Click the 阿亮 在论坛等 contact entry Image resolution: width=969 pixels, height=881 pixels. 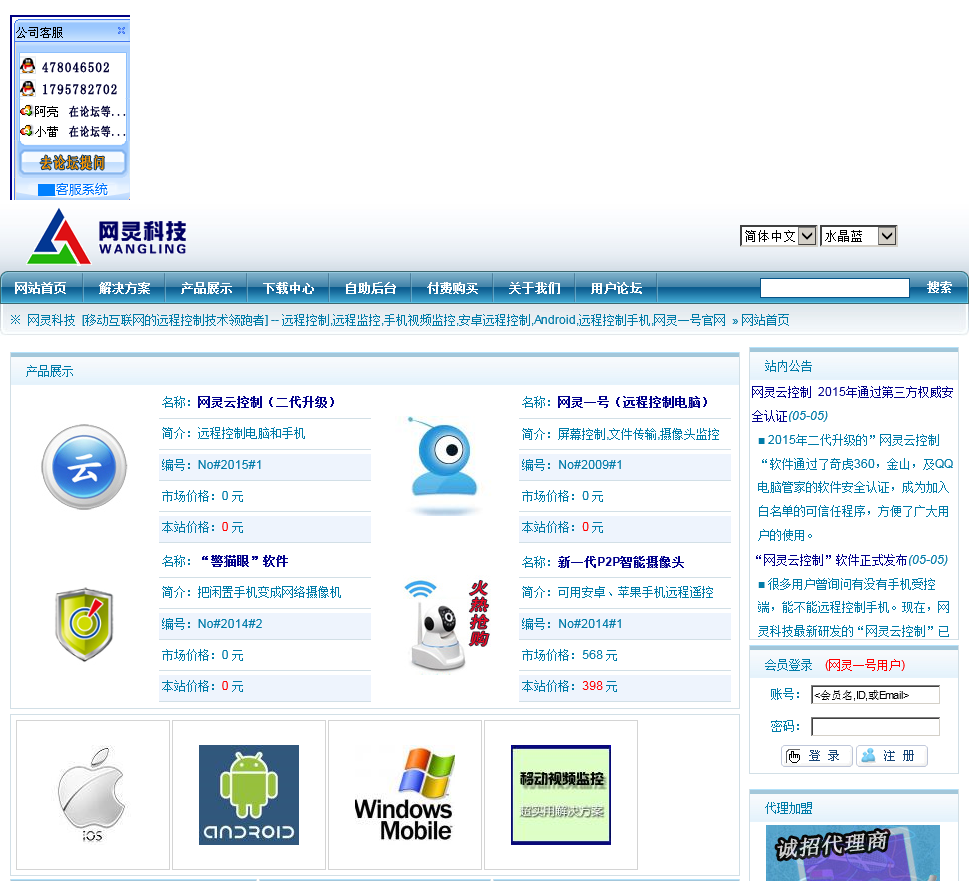74,111
